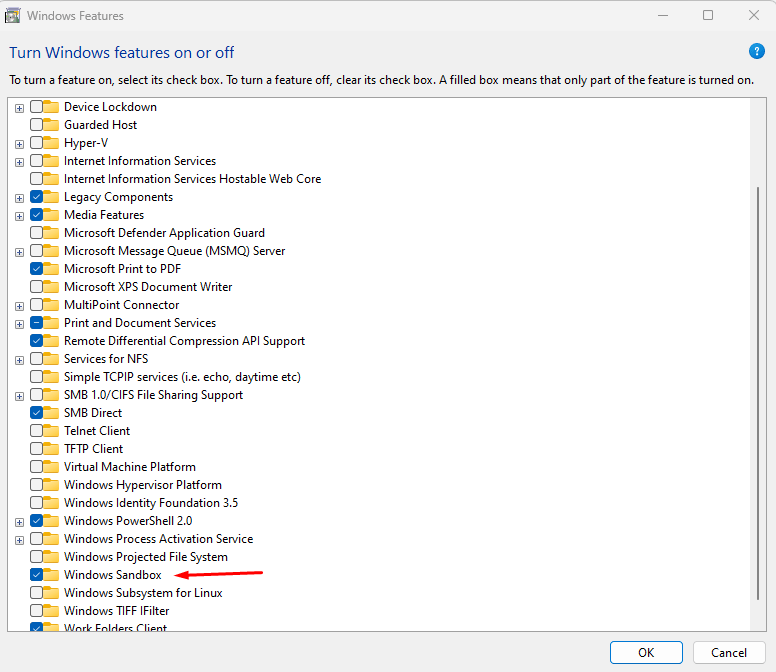The width and height of the screenshot is (776, 672).
Task: Uncheck Remote Differential Compression API Support
Action: pos(36,340)
